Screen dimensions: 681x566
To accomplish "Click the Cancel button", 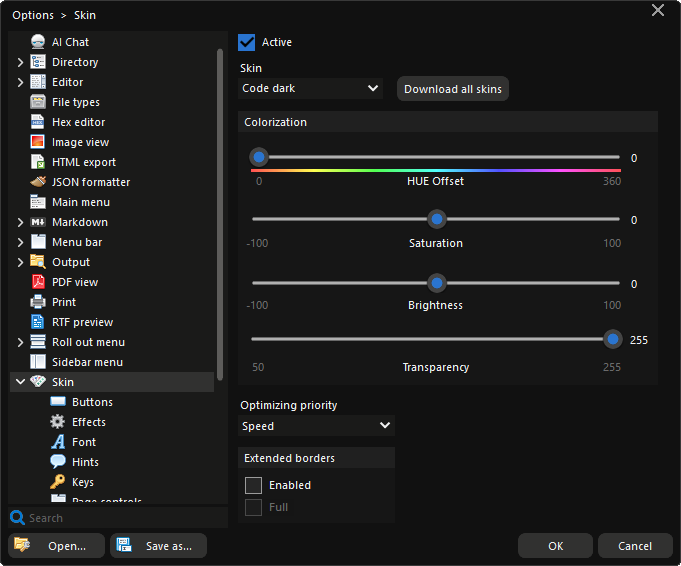I will click(635, 546).
